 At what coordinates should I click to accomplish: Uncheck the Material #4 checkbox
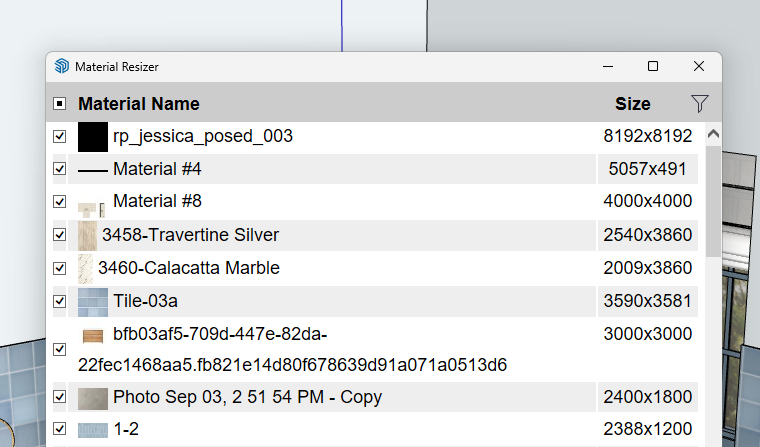pos(60,170)
